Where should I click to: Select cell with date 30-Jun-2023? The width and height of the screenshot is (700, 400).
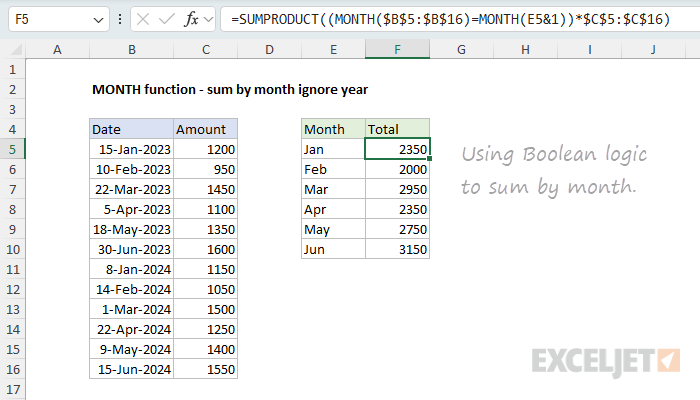tap(132, 249)
